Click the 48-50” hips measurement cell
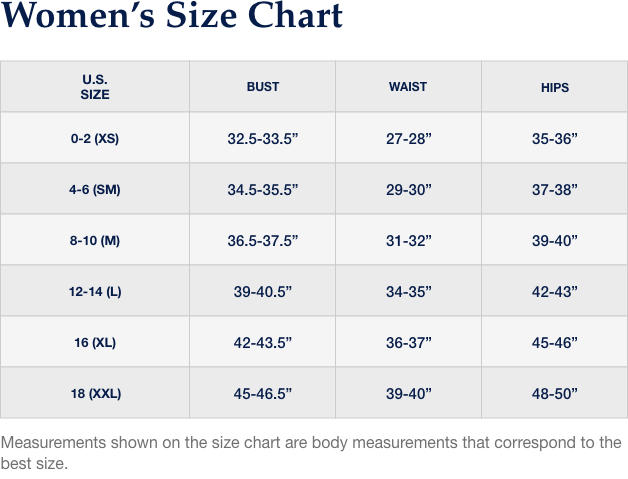628x479 pixels. (x=555, y=394)
